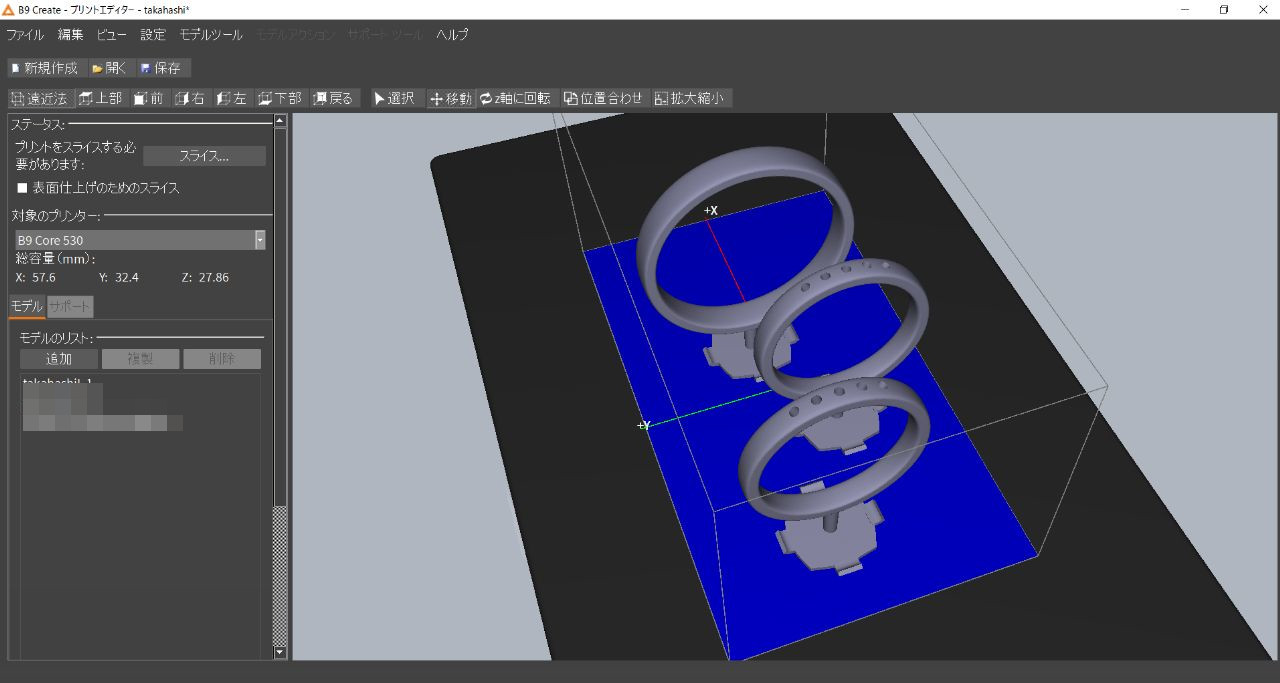Switch to right view 右
1280x683 pixels.
coord(190,98)
